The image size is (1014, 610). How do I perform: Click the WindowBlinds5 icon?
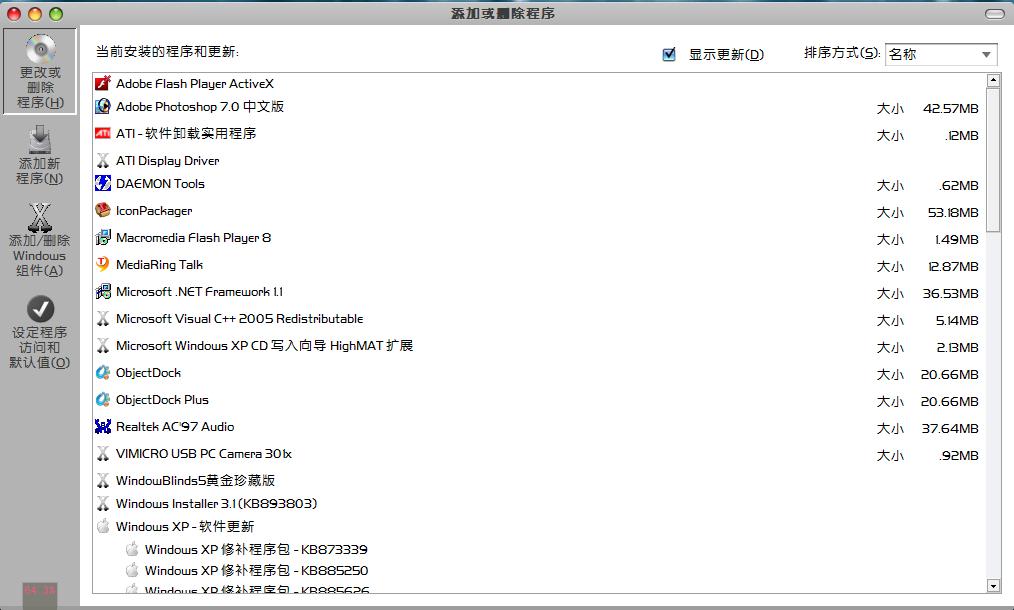(x=103, y=481)
